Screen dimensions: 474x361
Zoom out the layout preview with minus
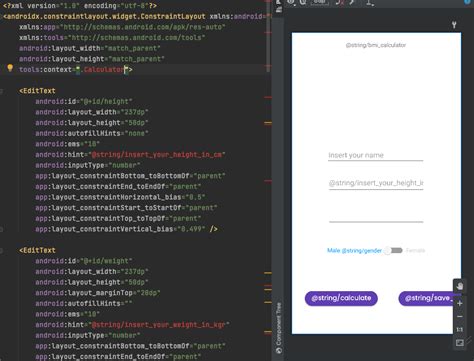(x=460, y=316)
